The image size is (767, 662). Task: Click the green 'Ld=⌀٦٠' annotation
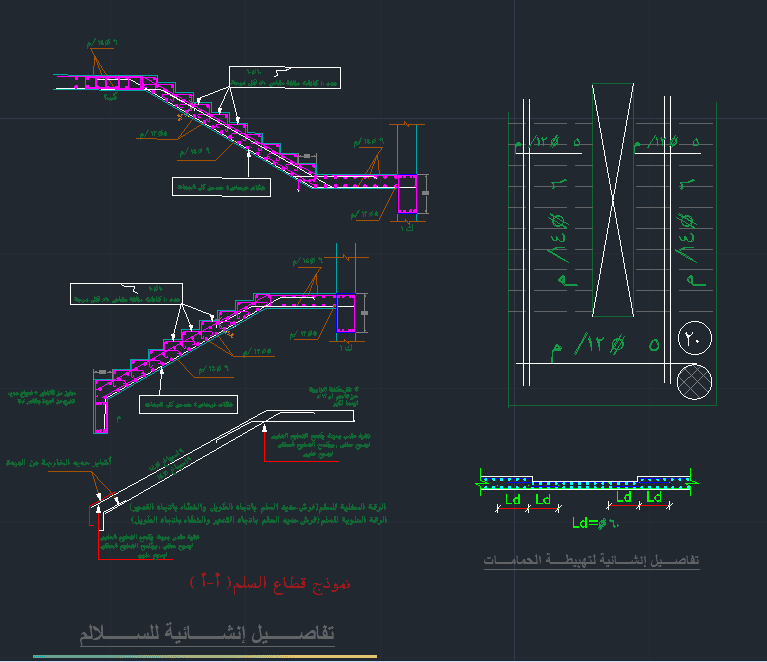pos(595,523)
